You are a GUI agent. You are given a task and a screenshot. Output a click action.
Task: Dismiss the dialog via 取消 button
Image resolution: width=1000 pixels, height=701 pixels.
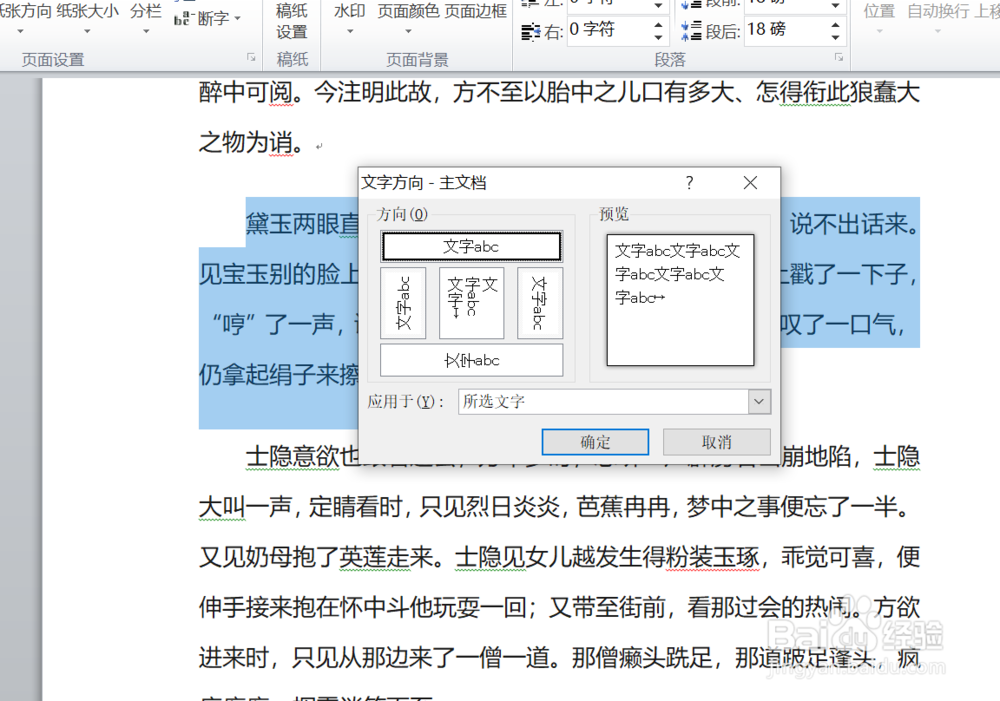click(x=720, y=441)
